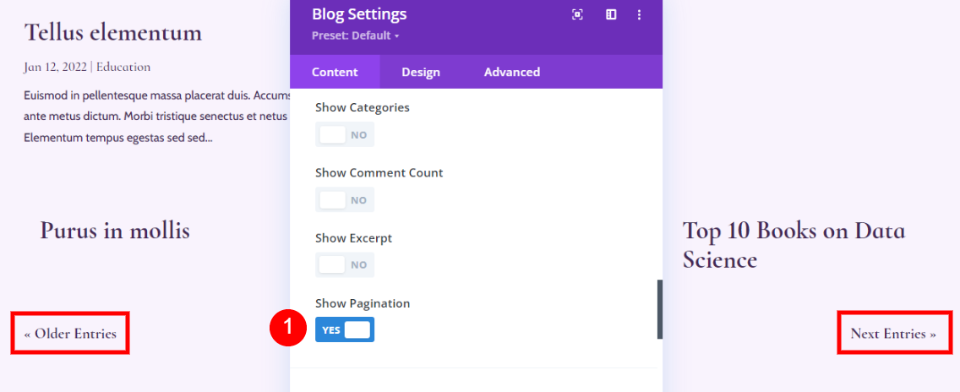This screenshot has width=960, height=392.
Task: Open the Tellus elementum post title
Action: point(113,32)
